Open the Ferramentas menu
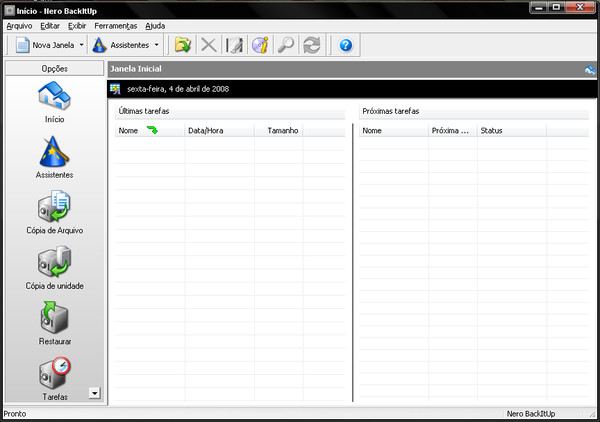The height and width of the screenshot is (422, 600). (116, 26)
